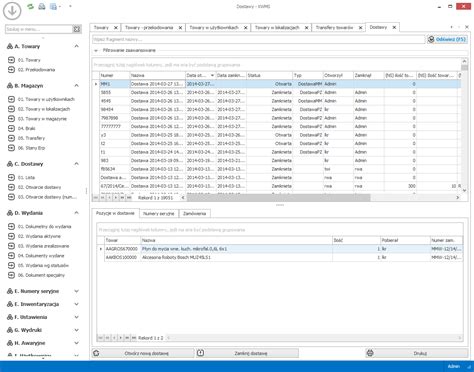Click icon next to '04. Dokumenty wydane'
Viewport: 474px width, 372px height.
[x=11, y=256]
